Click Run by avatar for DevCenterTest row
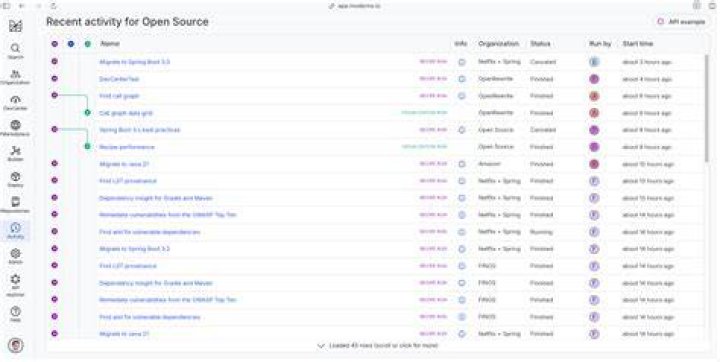Screen dimensions: 720x362 594,79
